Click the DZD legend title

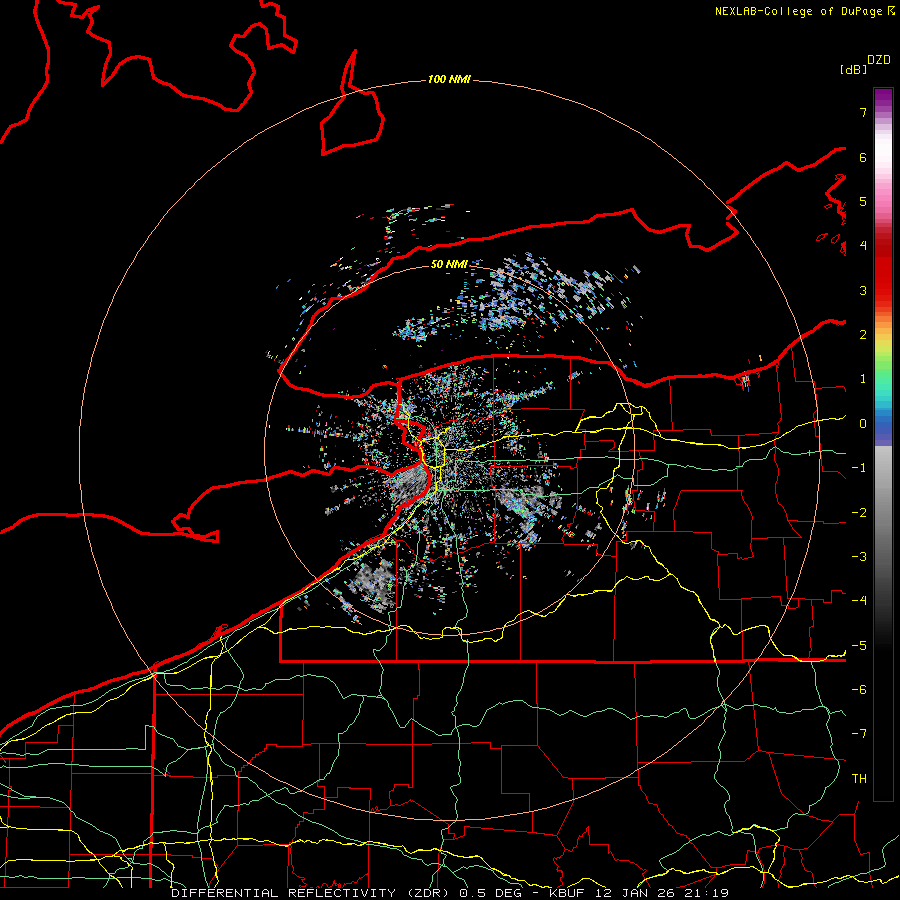click(879, 60)
